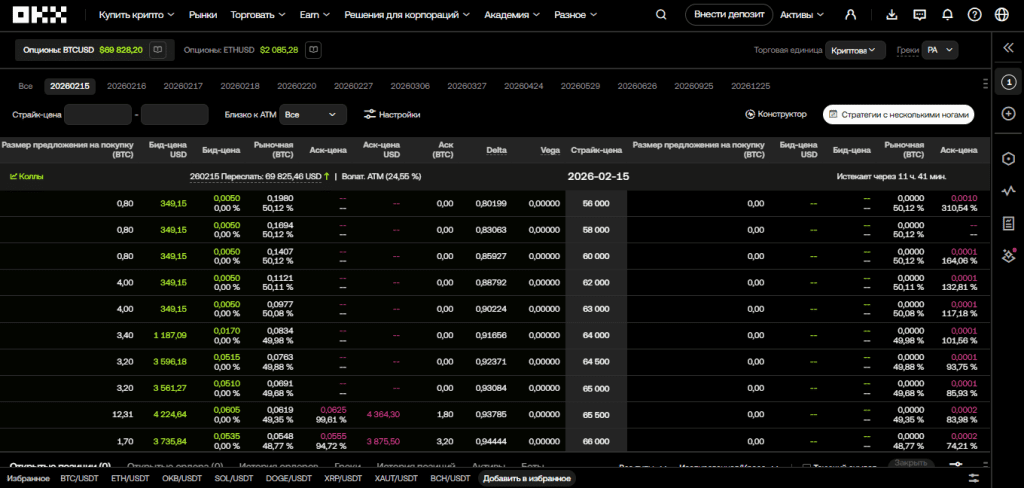The height and width of the screenshot is (488, 1024).
Task: Open the search magnifier icon
Action: click(x=661, y=14)
